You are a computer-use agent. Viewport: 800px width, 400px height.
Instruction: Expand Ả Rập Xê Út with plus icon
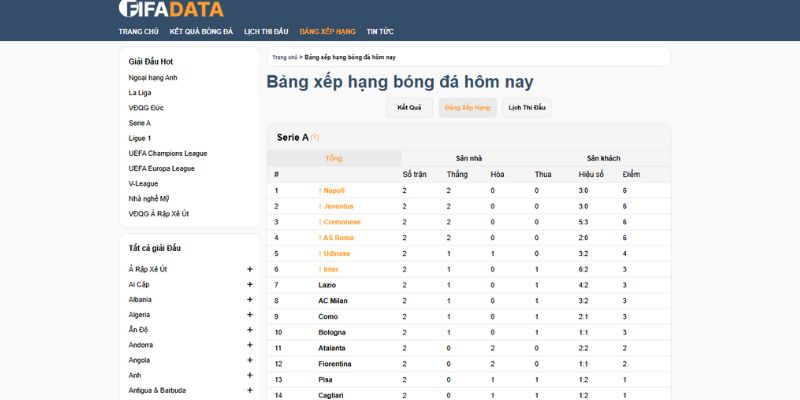250,269
